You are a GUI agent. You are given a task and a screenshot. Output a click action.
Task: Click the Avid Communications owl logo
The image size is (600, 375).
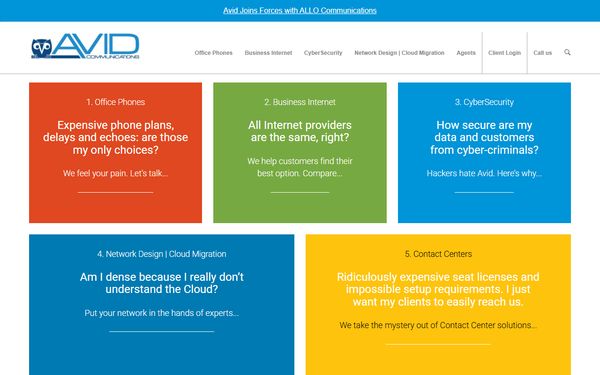point(85,46)
